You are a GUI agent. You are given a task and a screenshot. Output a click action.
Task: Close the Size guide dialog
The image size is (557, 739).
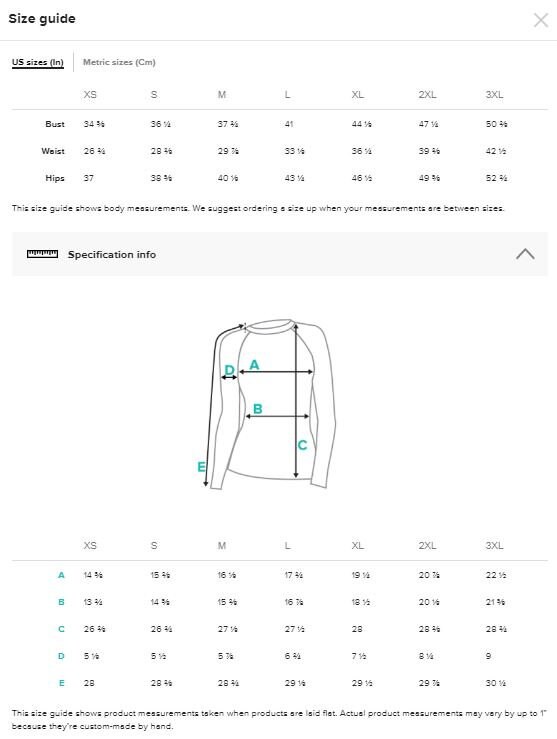(541, 20)
